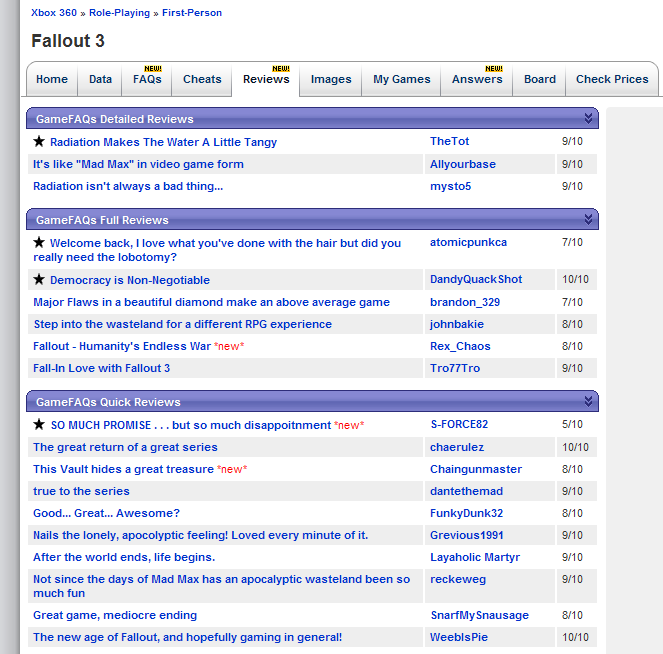The image size is (663, 654).
Task: Go to the Cheats tab
Action: click(202, 79)
